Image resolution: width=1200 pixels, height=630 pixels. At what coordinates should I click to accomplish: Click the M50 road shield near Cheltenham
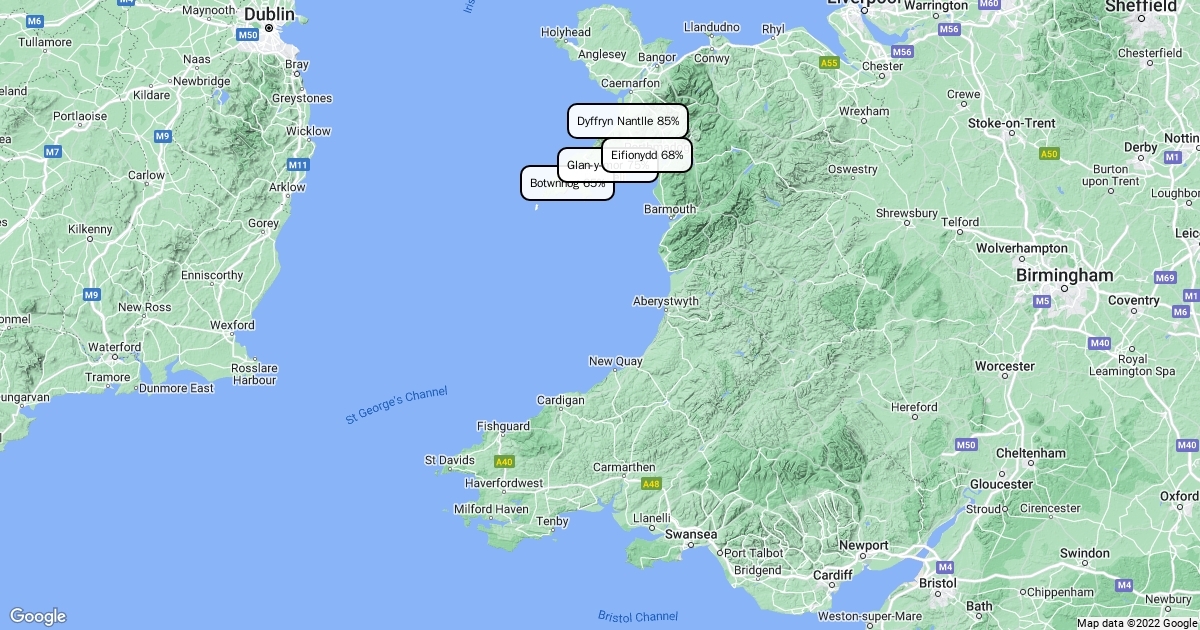tap(965, 444)
